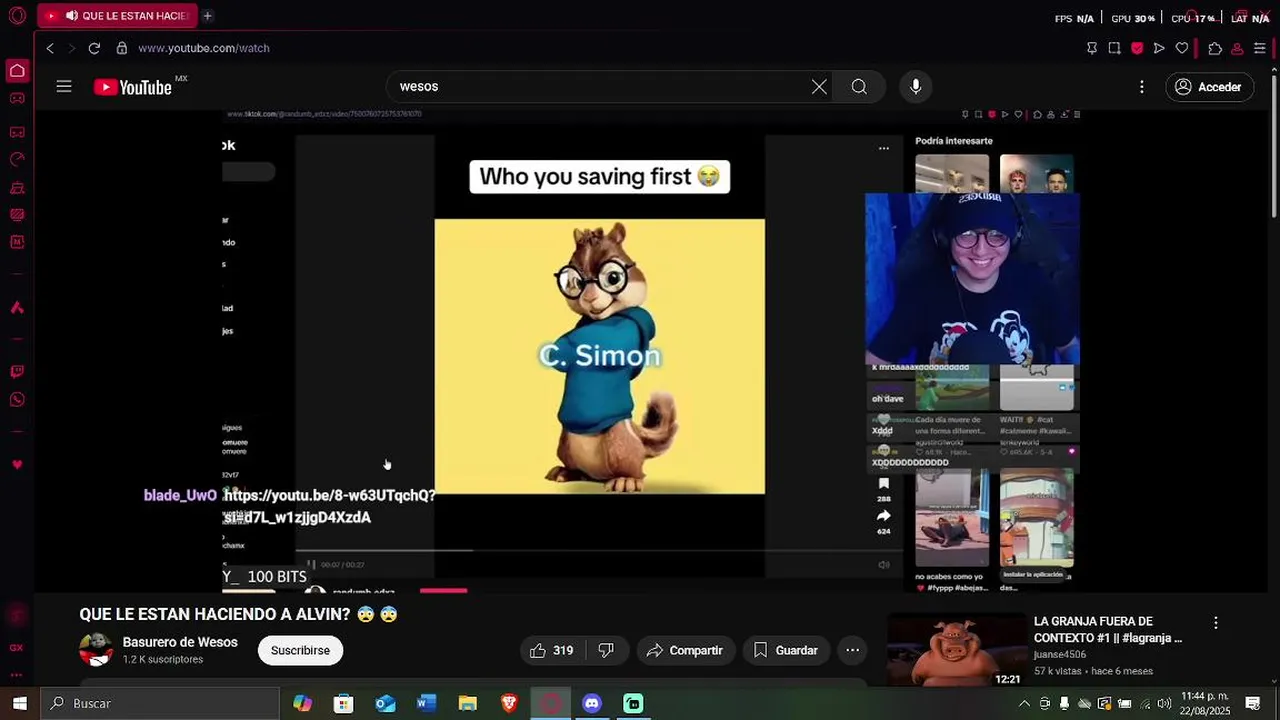Open the Basurero de Wesos avatar
The height and width of the screenshot is (720, 1280).
(96, 650)
